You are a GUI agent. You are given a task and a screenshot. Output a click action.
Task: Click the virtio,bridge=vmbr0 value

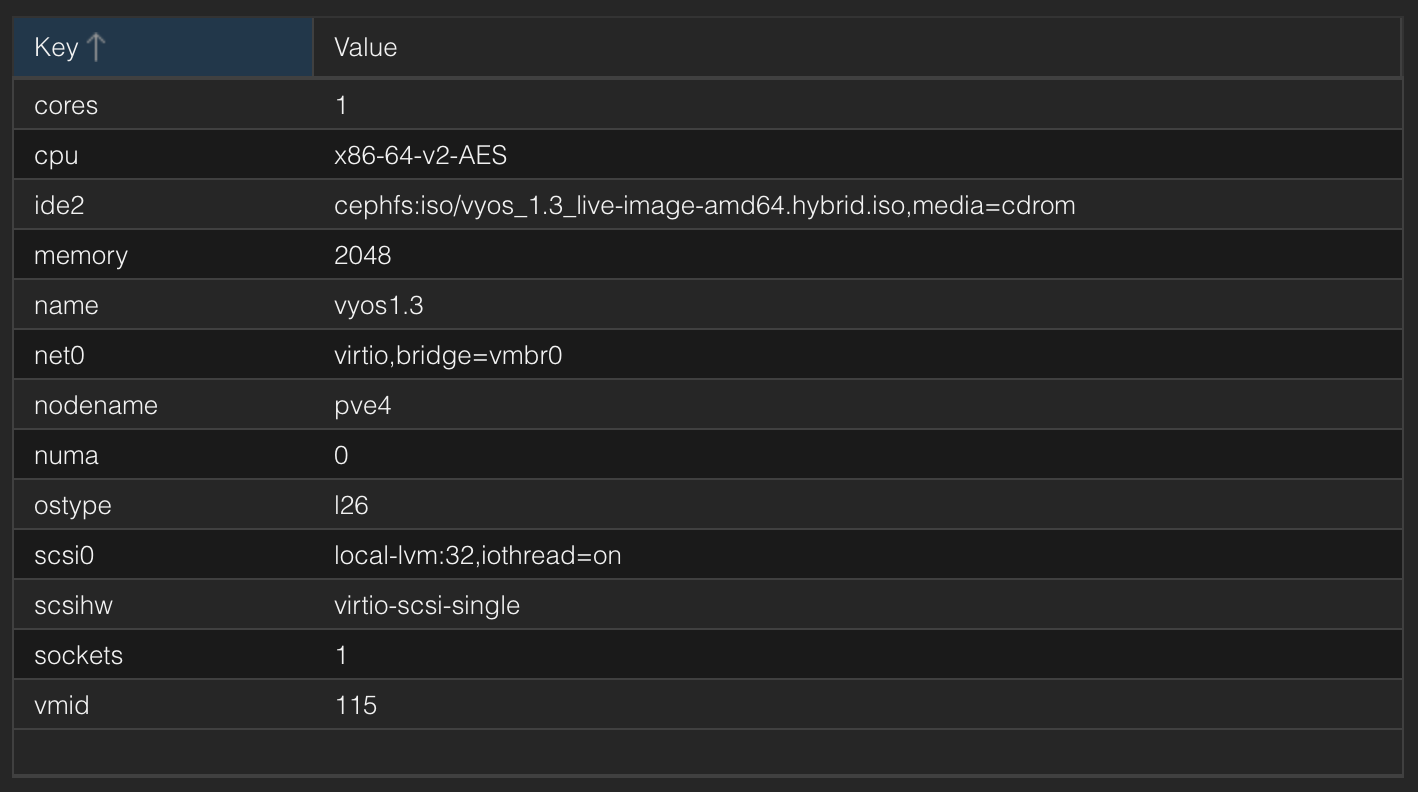[448, 355]
